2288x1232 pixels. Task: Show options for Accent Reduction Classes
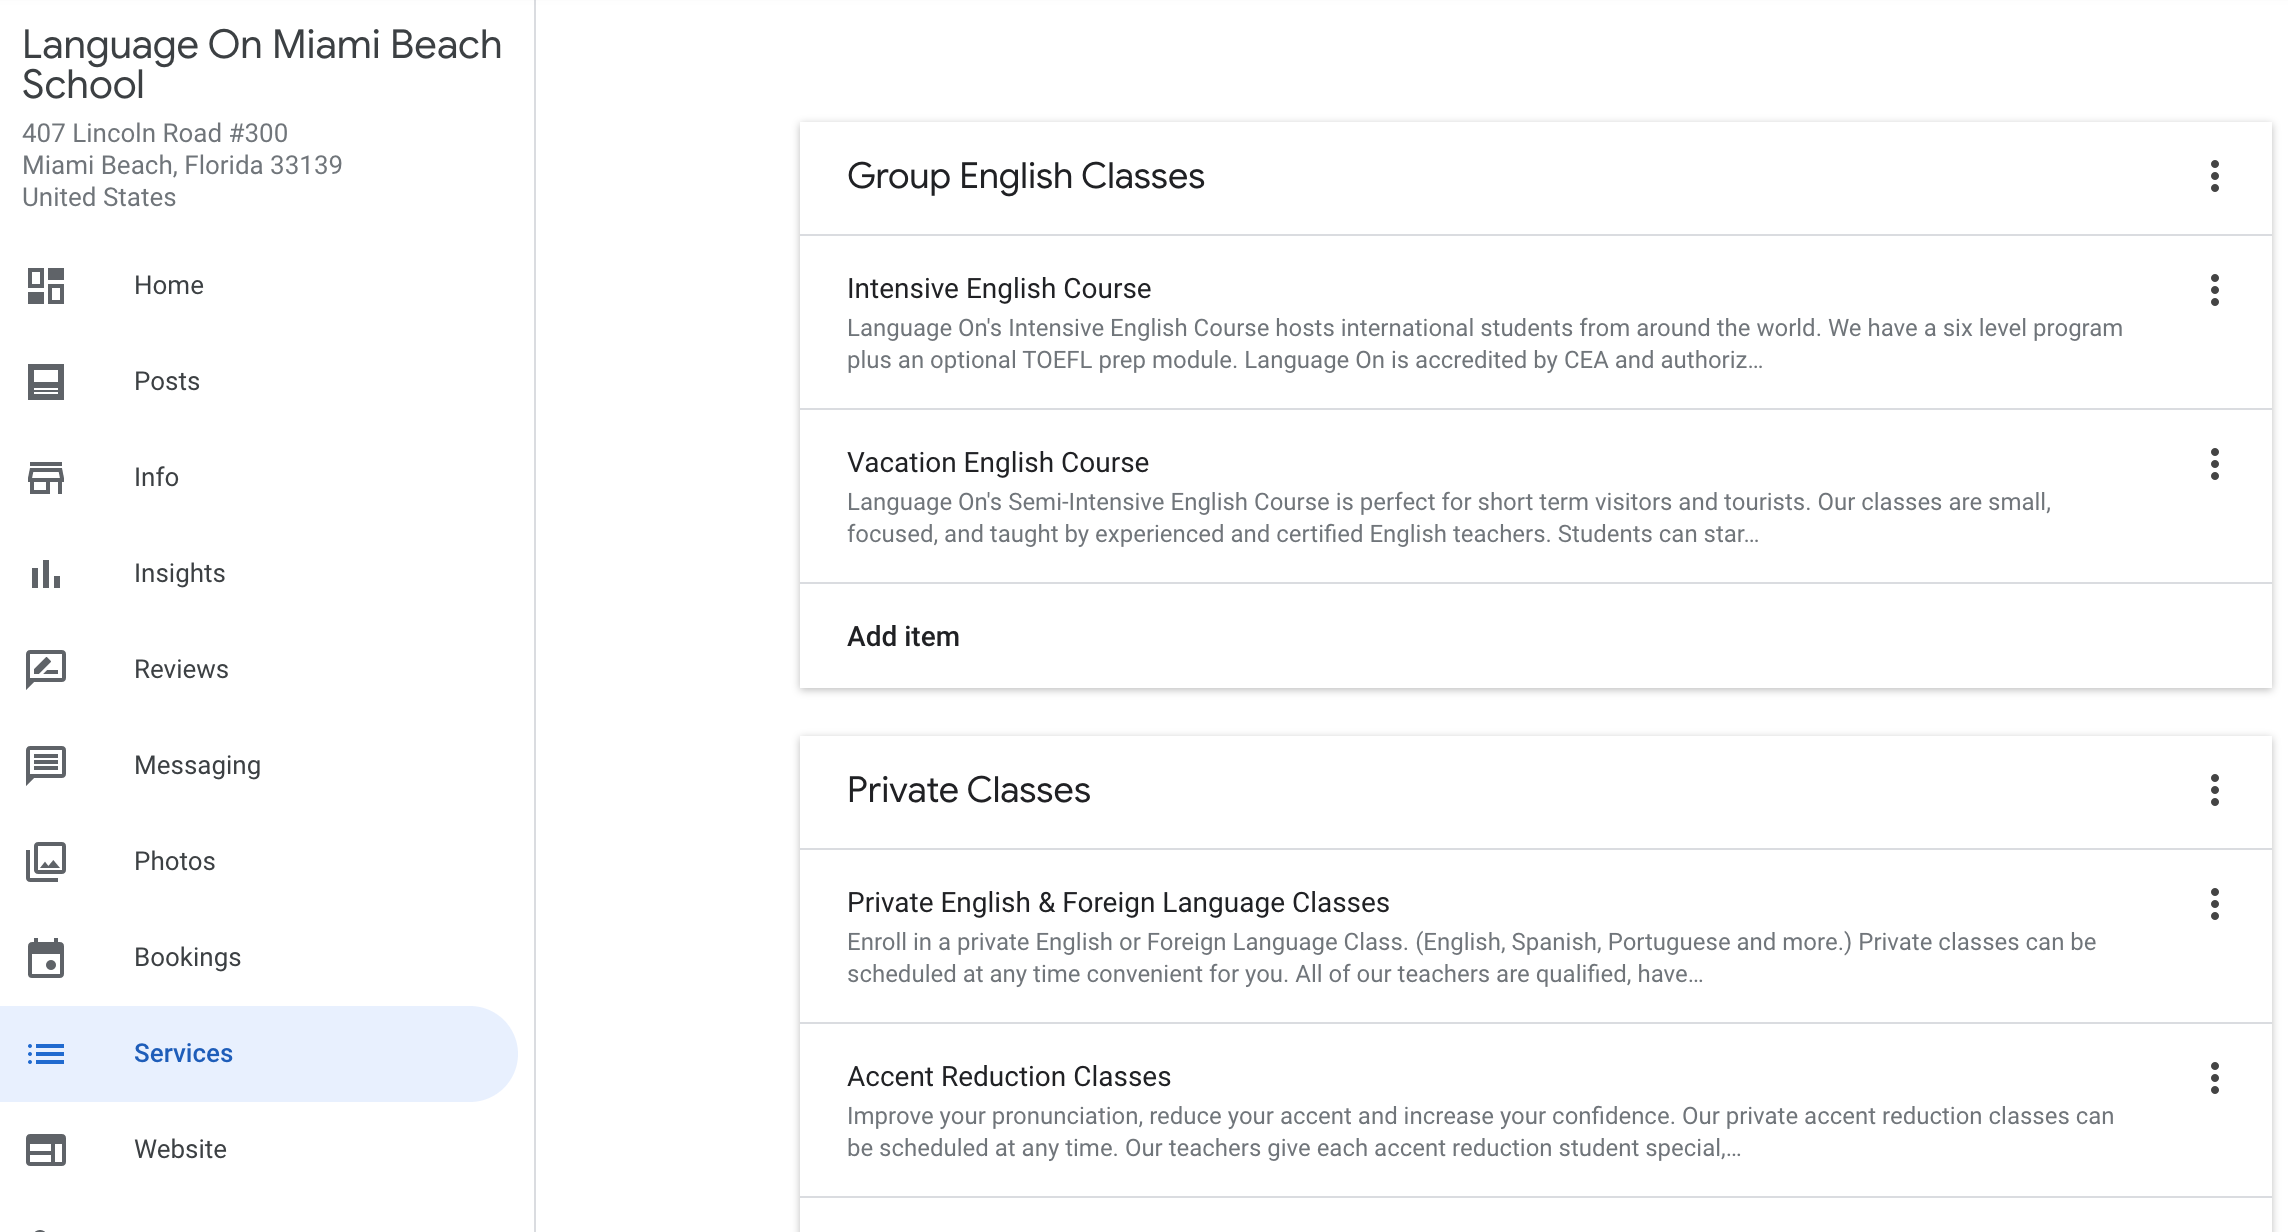pos(2215,1079)
